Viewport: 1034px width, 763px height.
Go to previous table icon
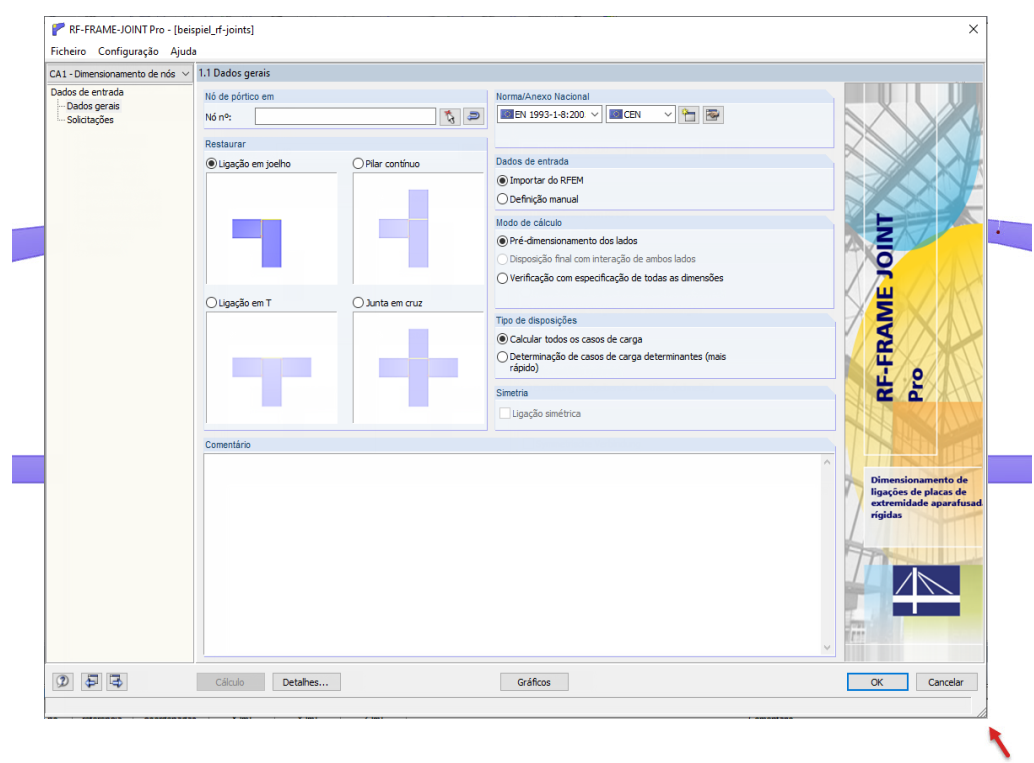[x=92, y=681]
